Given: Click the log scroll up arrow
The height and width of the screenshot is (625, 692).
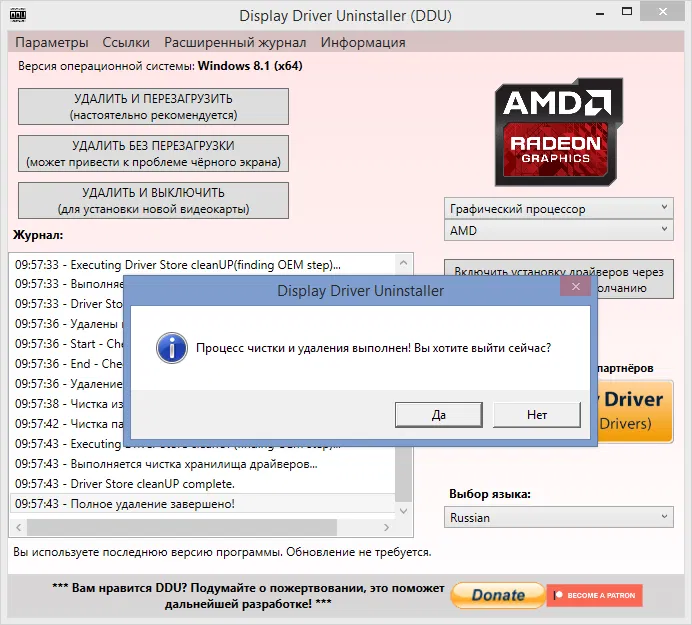Looking at the screenshot, I should (403, 263).
